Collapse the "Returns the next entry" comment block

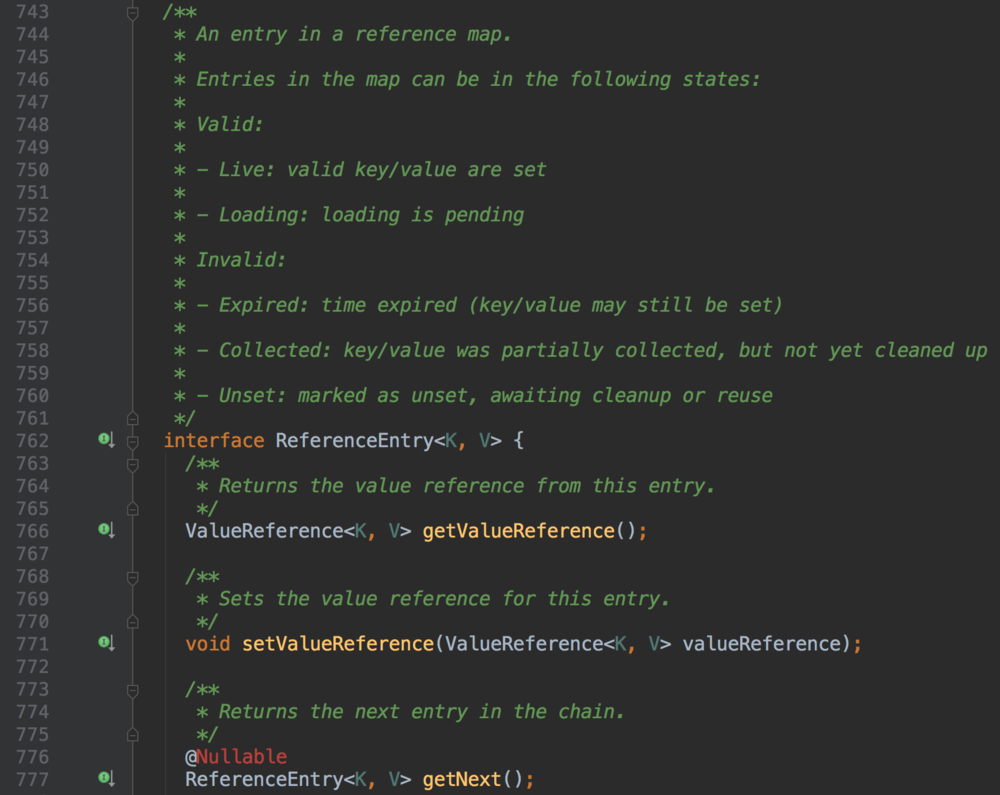click(x=132, y=690)
